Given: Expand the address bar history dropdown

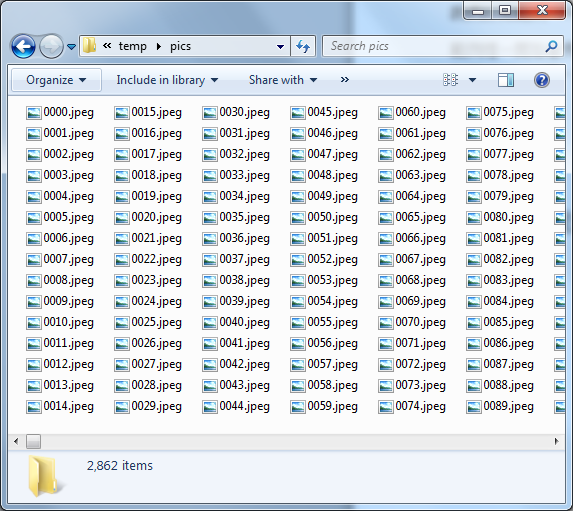Looking at the screenshot, I should (x=280, y=46).
